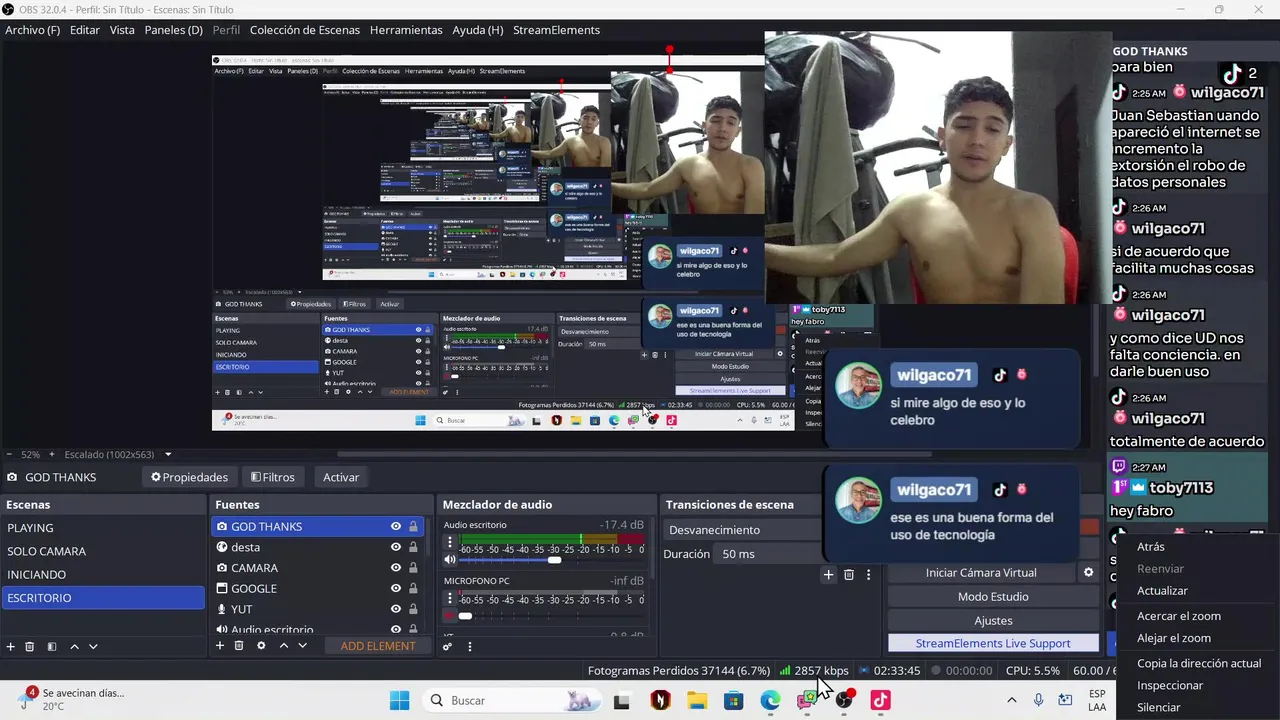
Task: Add a new source with the Fuentes plus icon
Action: (x=220, y=646)
